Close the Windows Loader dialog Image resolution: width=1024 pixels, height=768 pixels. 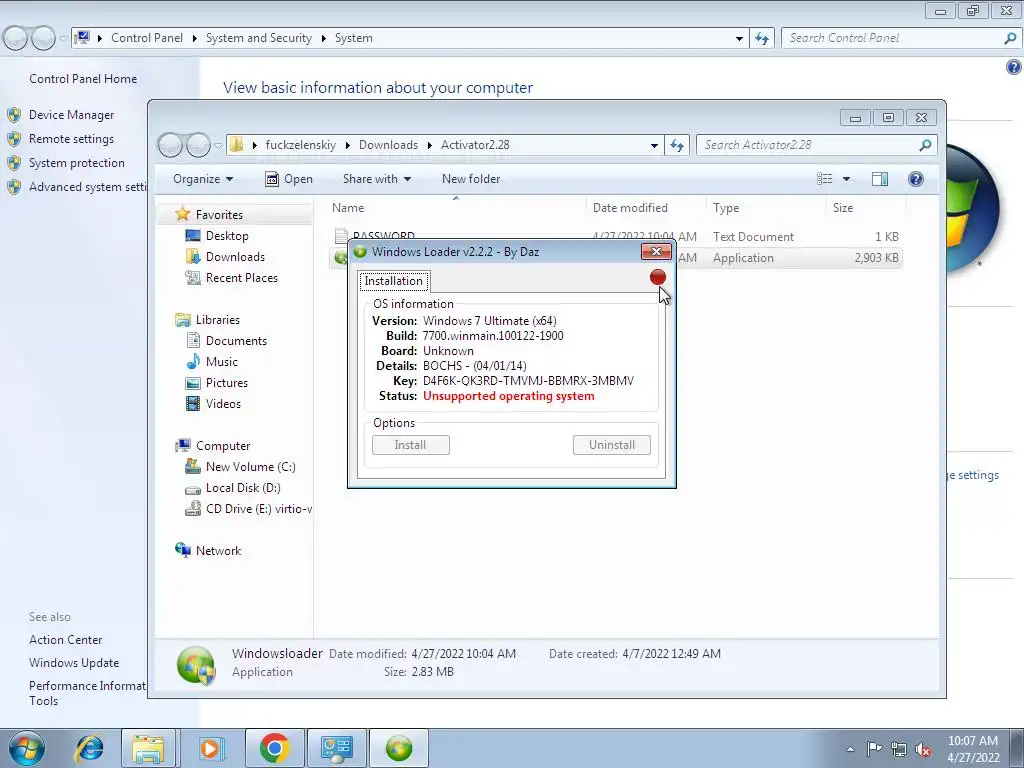656,251
